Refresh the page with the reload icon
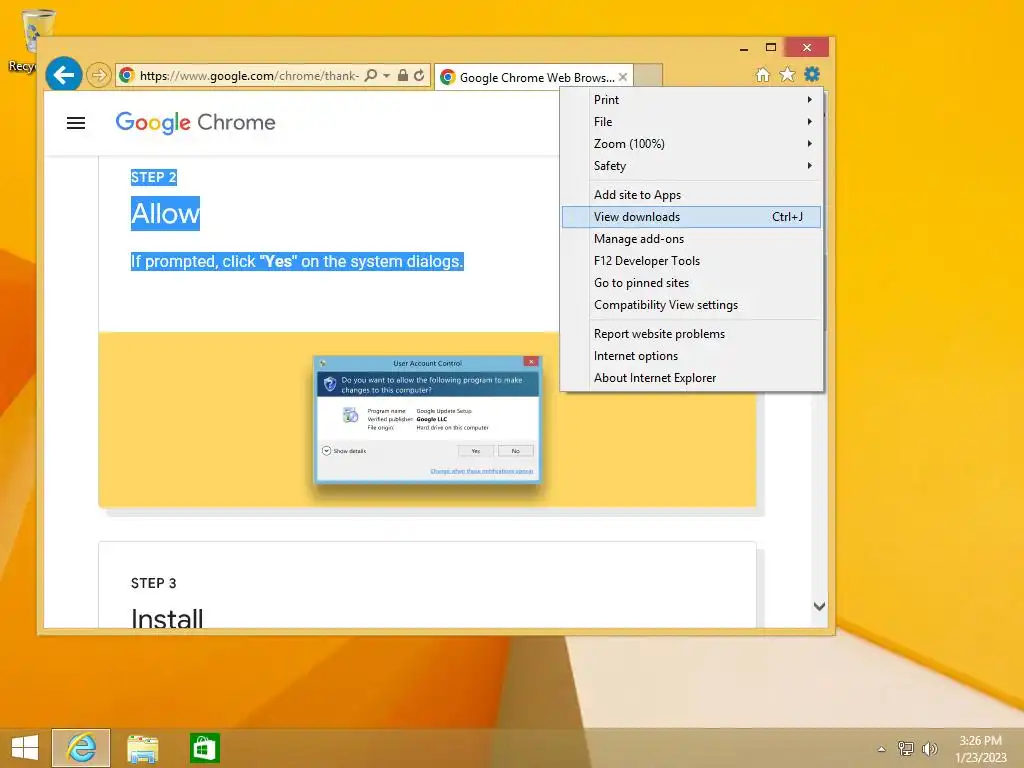This screenshot has height=768, width=1024. pos(419,76)
